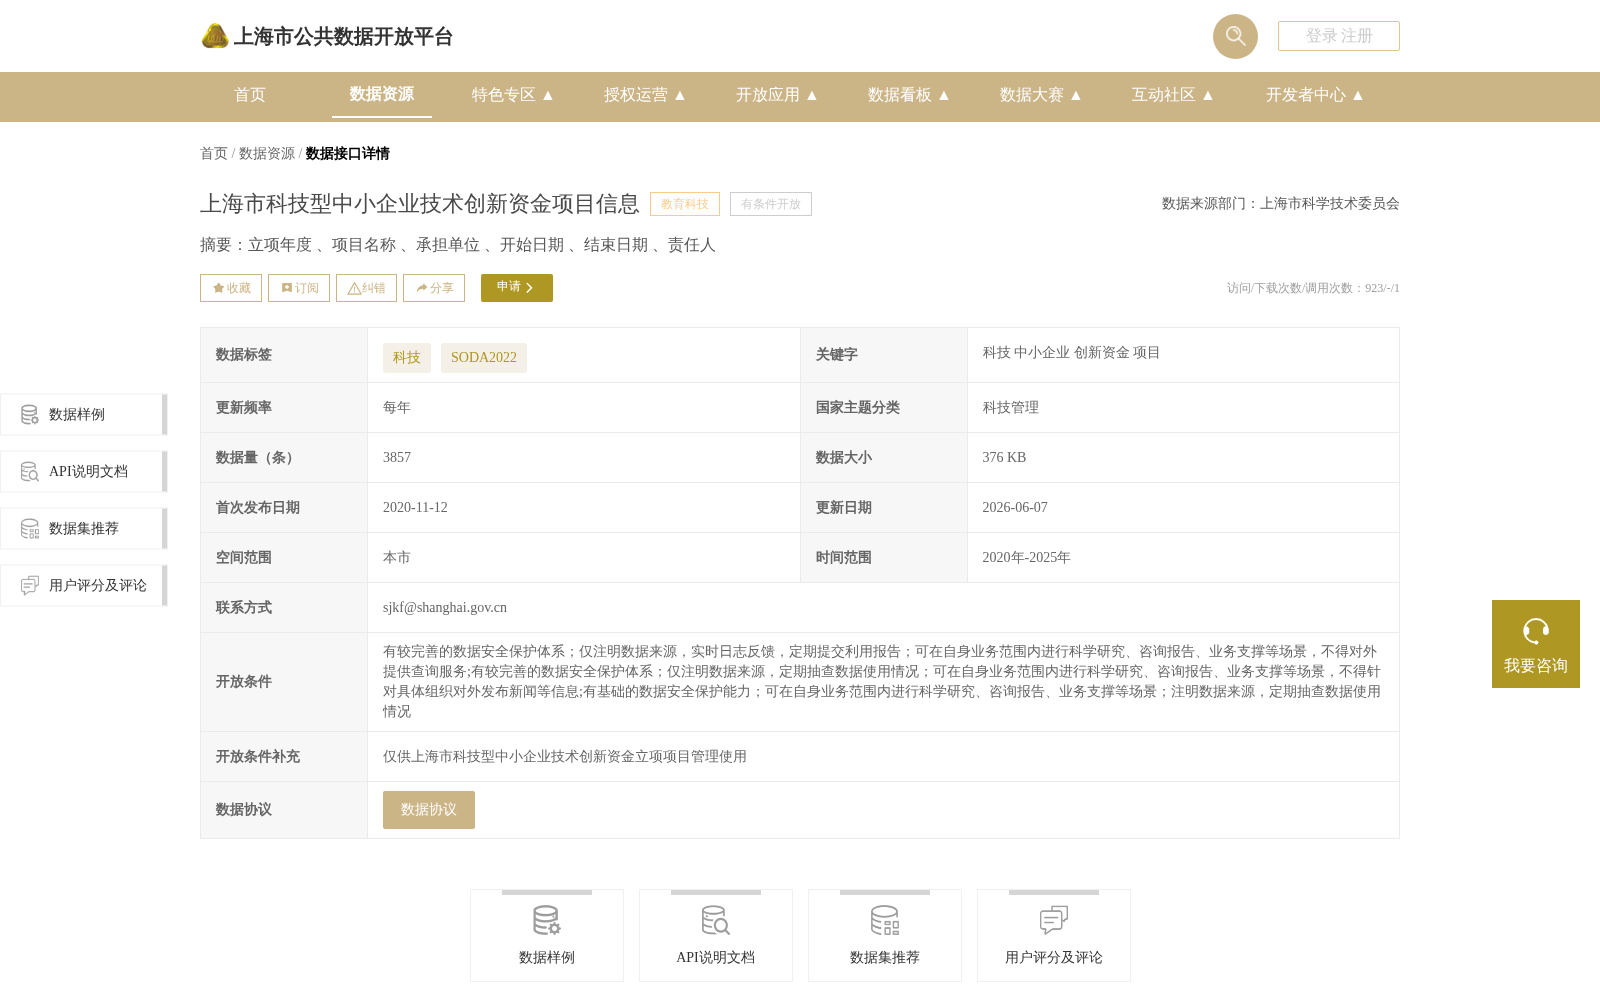Open the 数据协议 button
The height and width of the screenshot is (1000, 1600).
[429, 810]
